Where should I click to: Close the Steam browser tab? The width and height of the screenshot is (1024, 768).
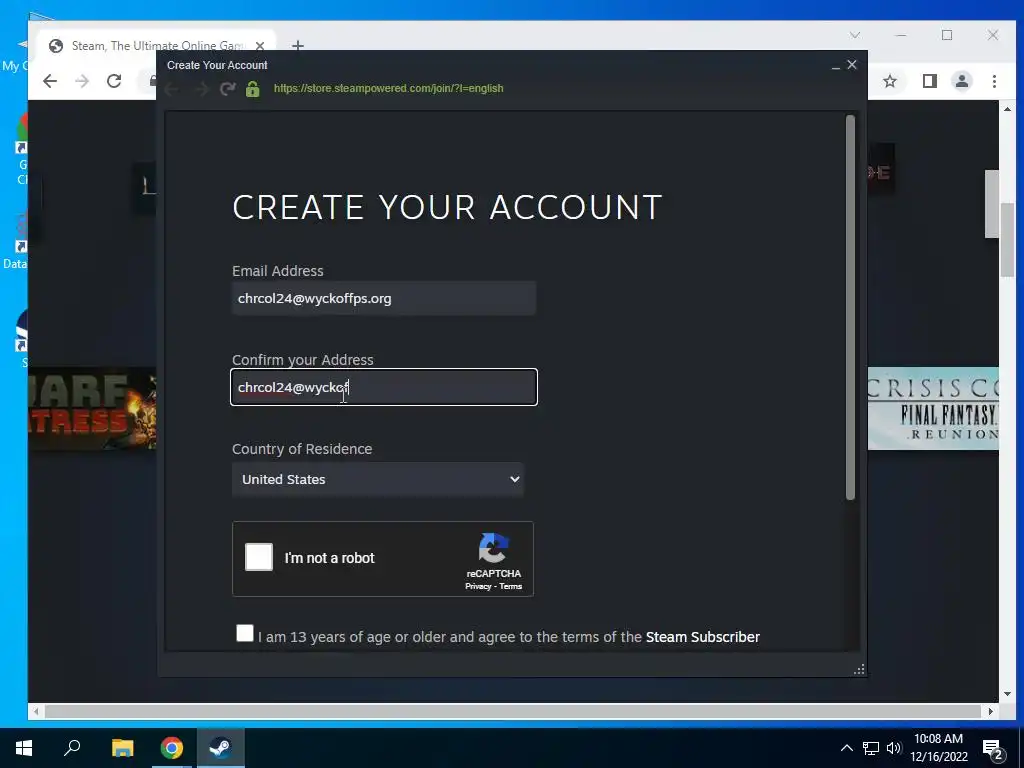point(260,46)
